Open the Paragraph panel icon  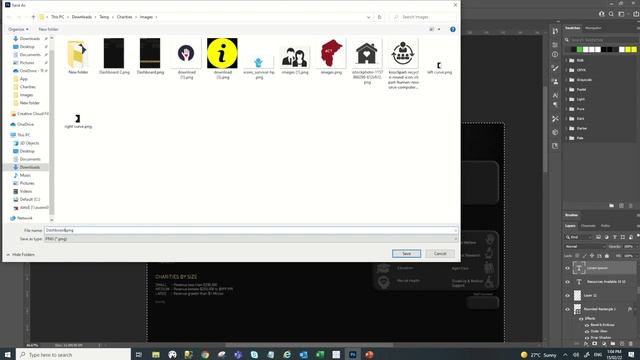pyautogui.click(x=555, y=105)
